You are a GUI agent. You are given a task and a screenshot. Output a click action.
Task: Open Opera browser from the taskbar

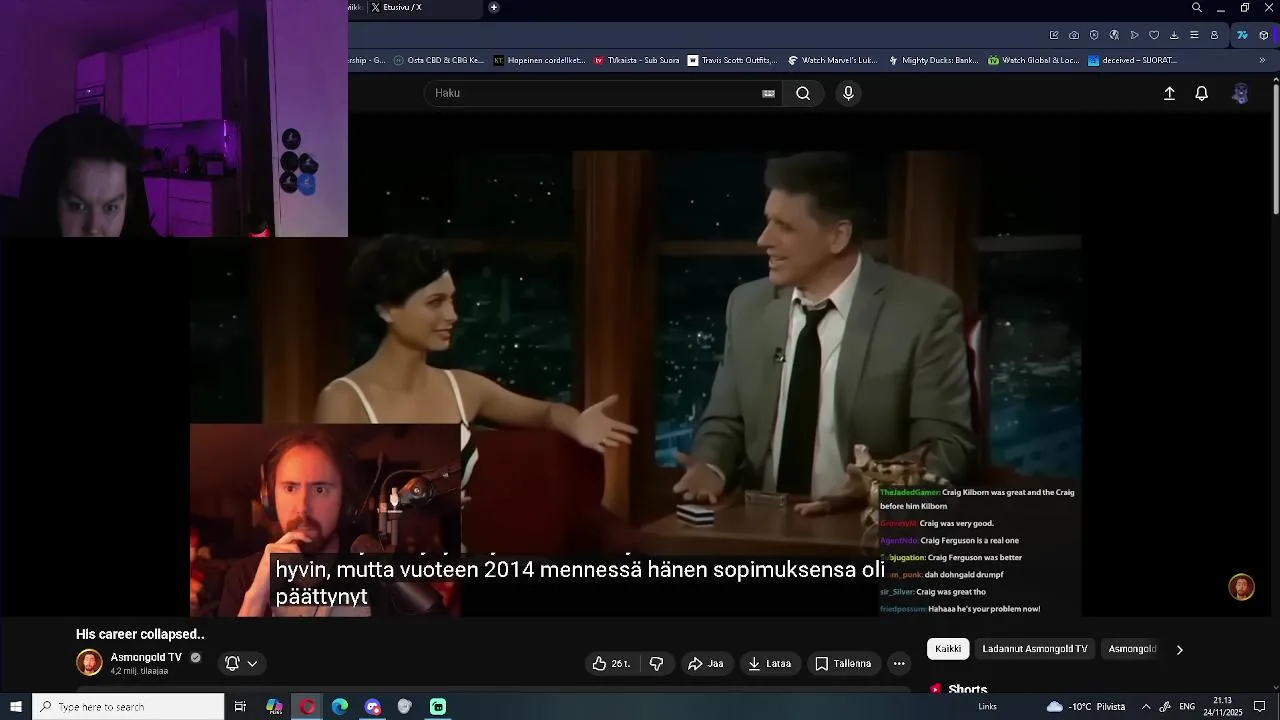pos(307,707)
